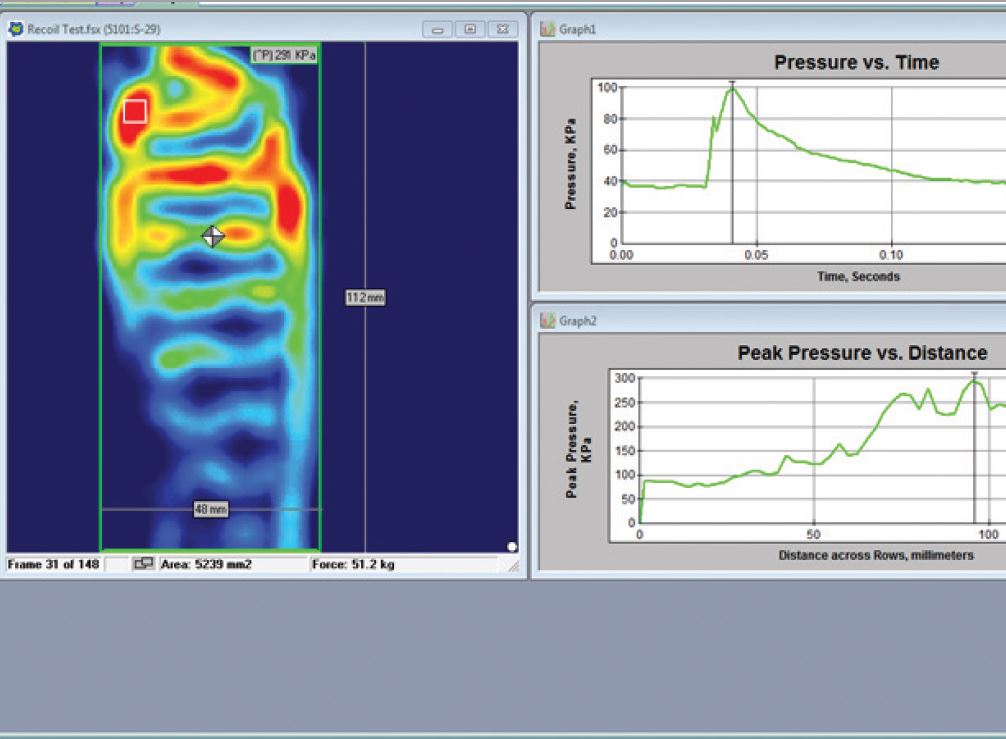Viewport: 1006px width, 739px height.
Task: Click the Force 51.2 kg status field
Action: pos(354,565)
